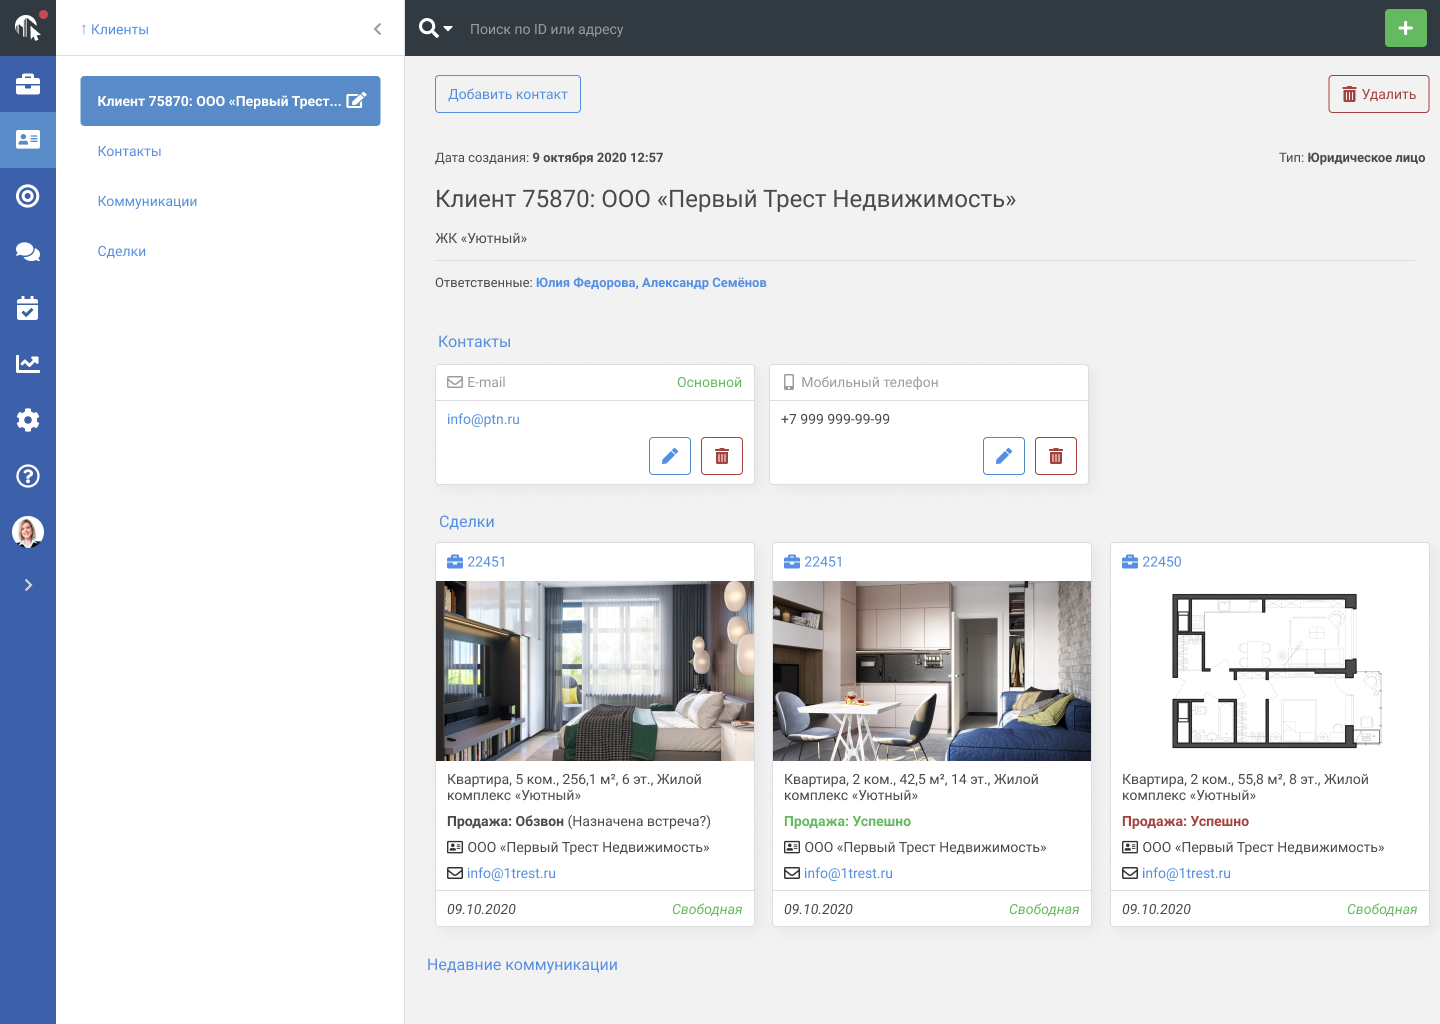Expand the sidebar with the right chevron
Screen dimensions: 1440x1024
pos(28,585)
